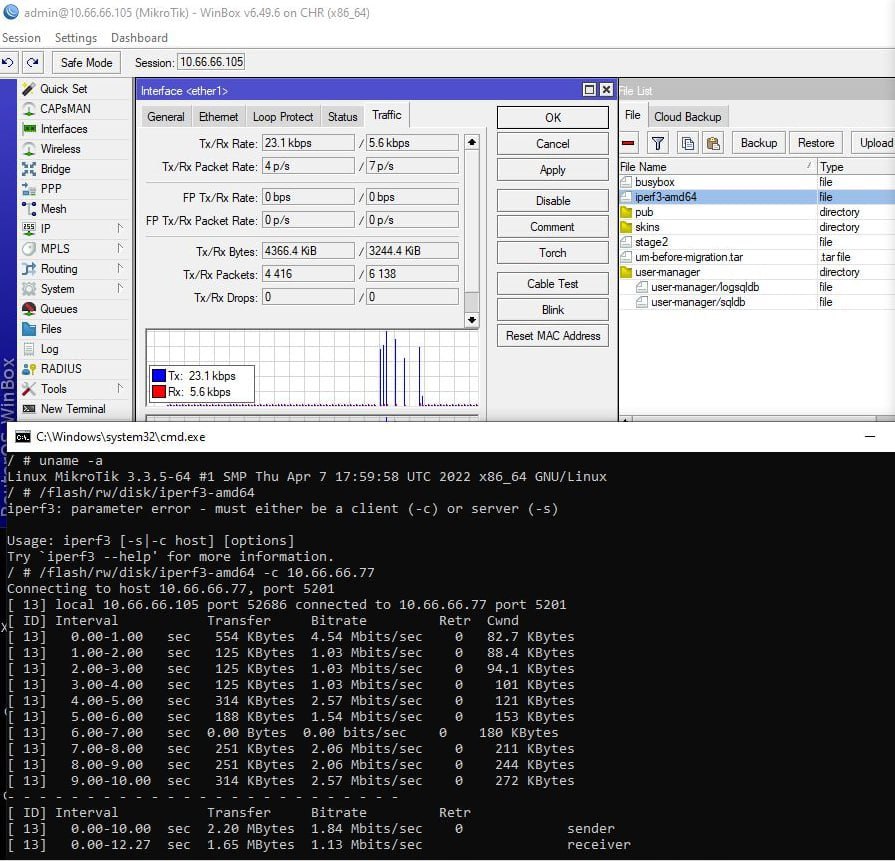Image resolution: width=895 pixels, height=861 pixels.
Task: Open the Session menu
Action: pos(22,38)
